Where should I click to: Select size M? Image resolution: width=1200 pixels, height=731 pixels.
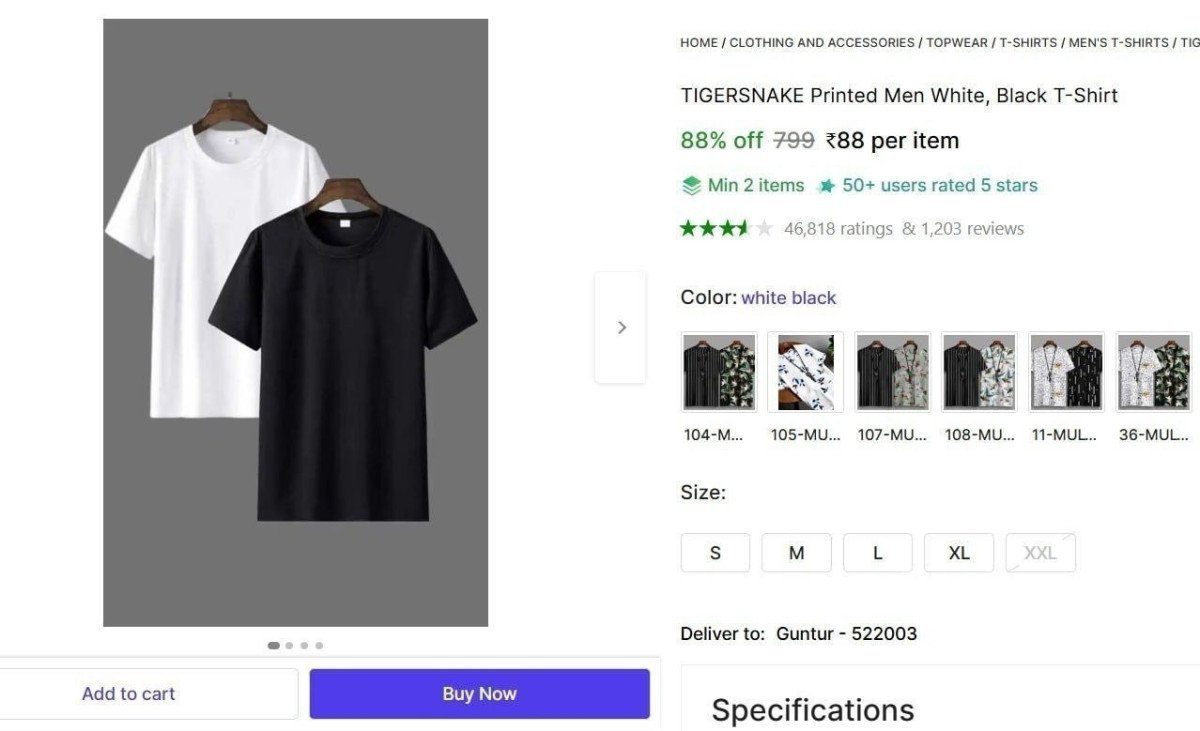(x=796, y=552)
